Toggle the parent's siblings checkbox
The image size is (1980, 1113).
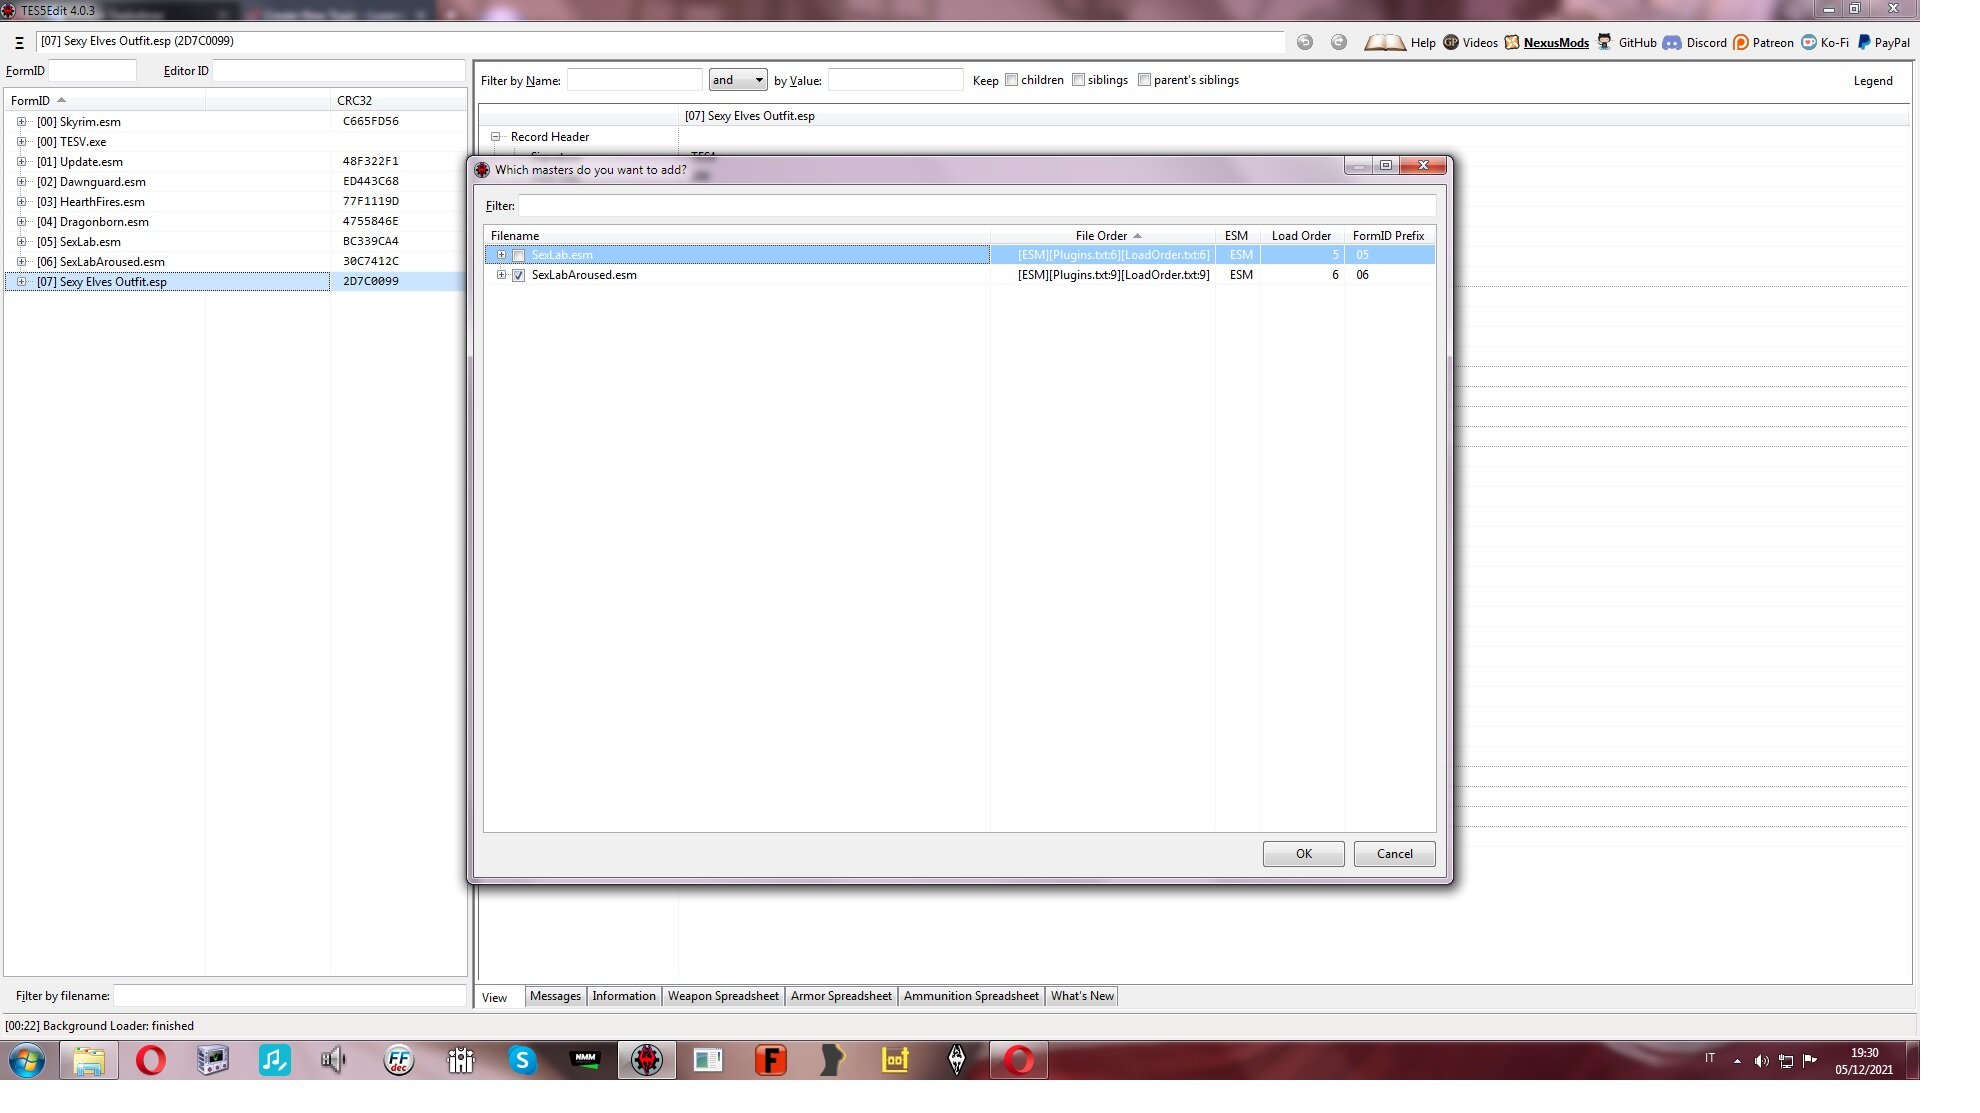(x=1144, y=80)
